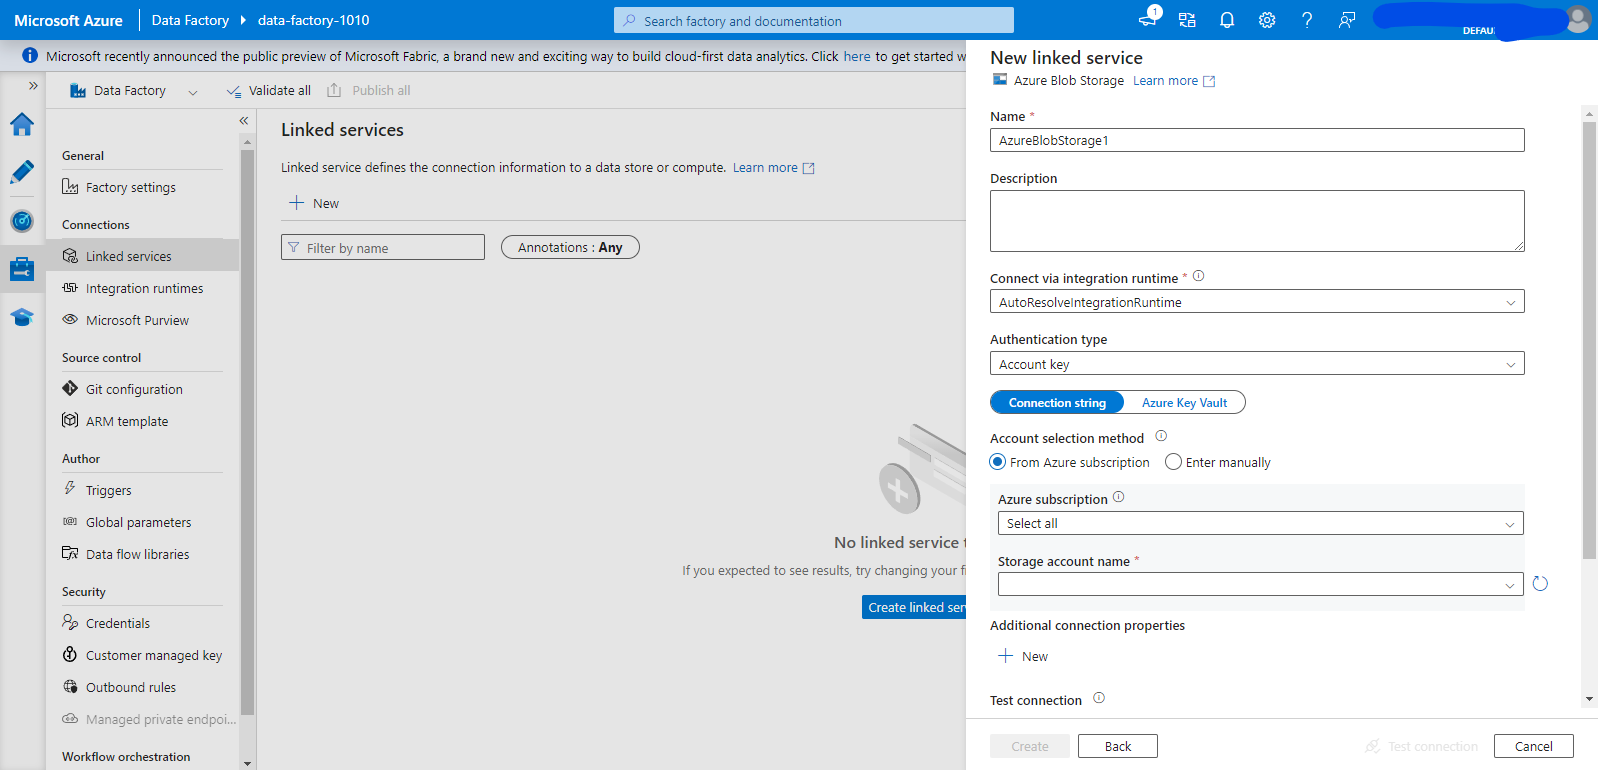This screenshot has height=770, width=1598.
Task: Open Annotations Any filter
Action: coord(570,247)
